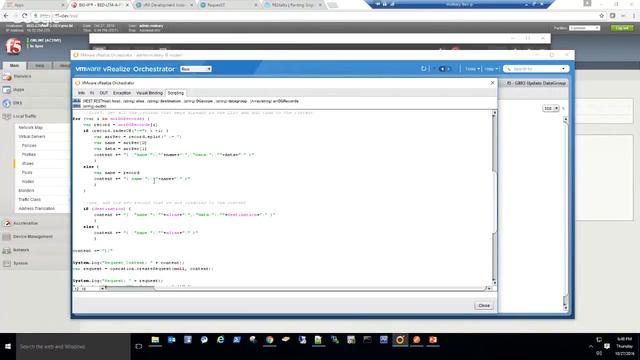This screenshot has width=640, height=360.
Task: Open Policies in the F5 menu
Action: pos(29,145)
